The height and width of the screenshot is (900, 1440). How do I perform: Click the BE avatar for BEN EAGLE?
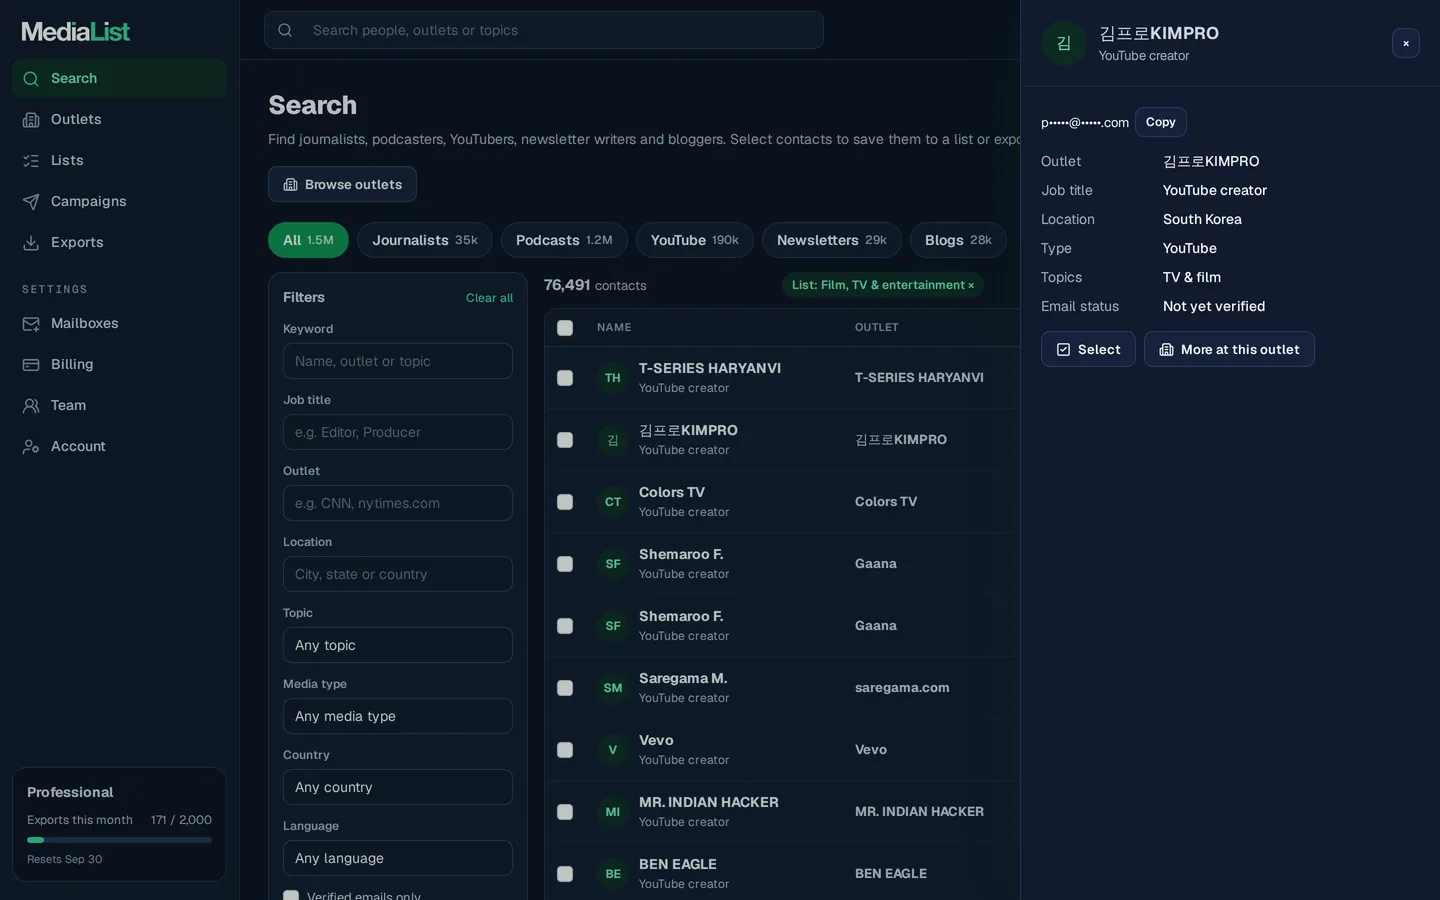(613, 874)
